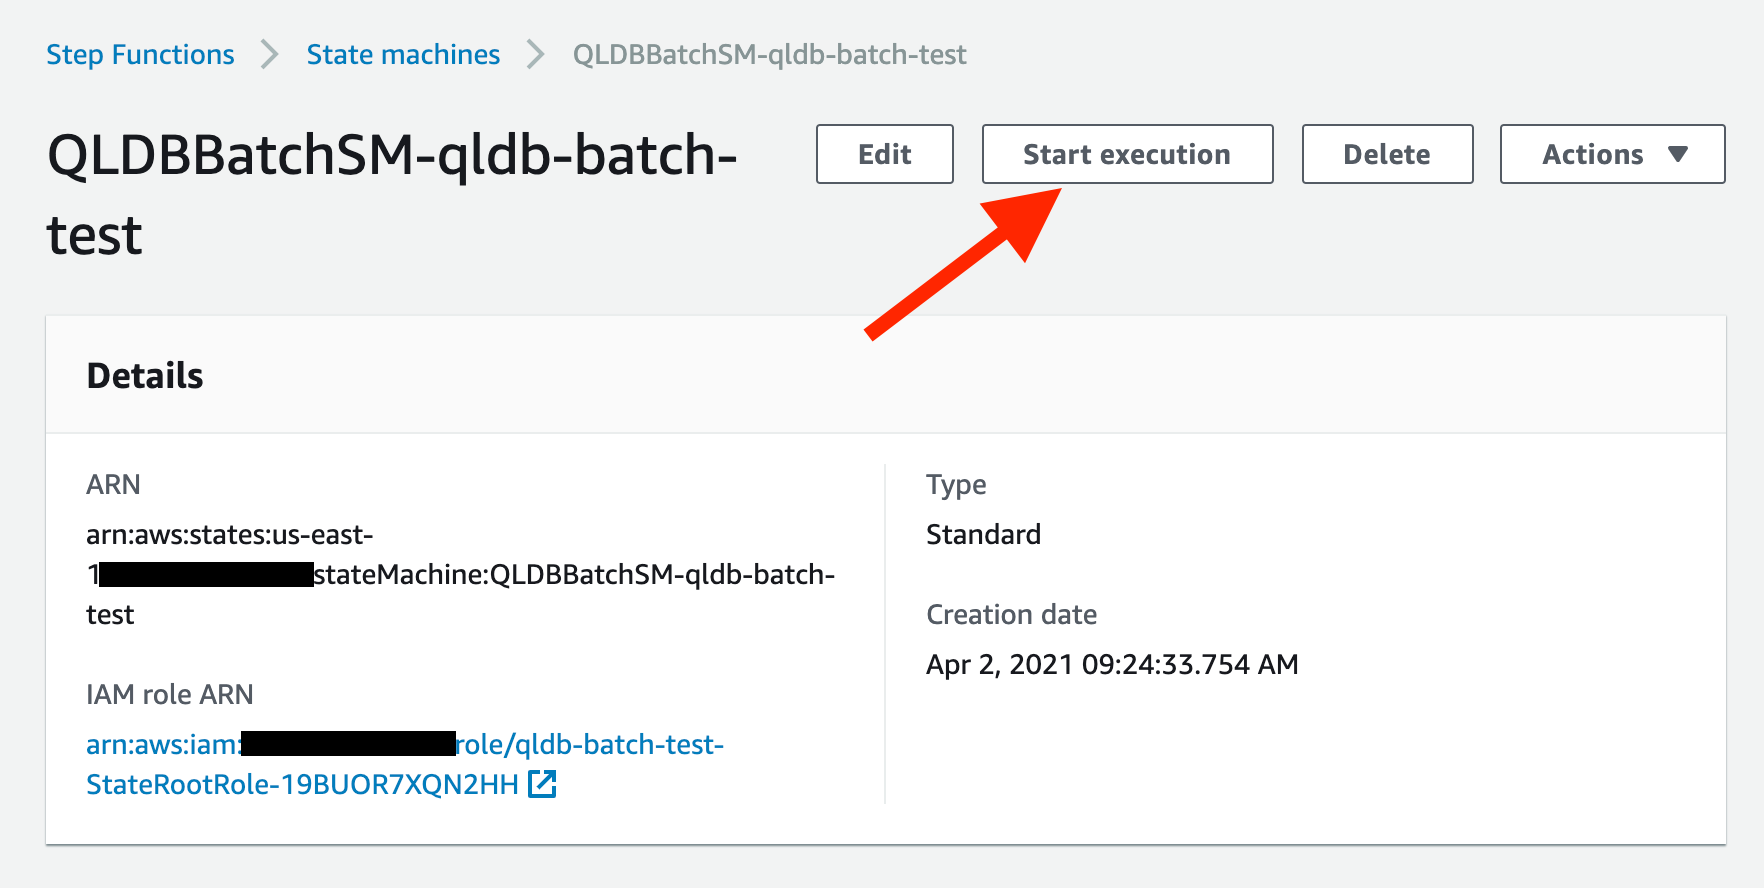Click Start execution button

[x=1127, y=154]
